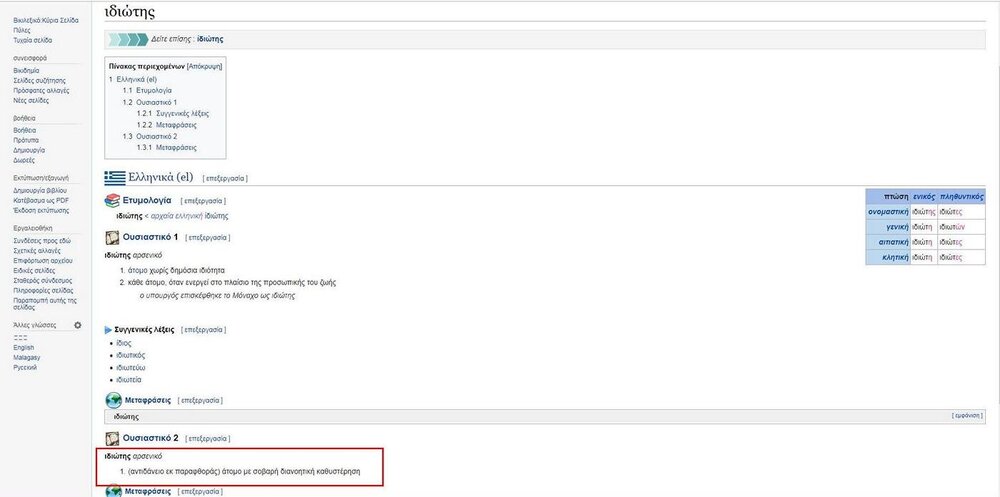Screen dimensions: 1000x497
Task: Click the teal chevrons icon beside Δείτε επίσης
Action: (x=126, y=39)
